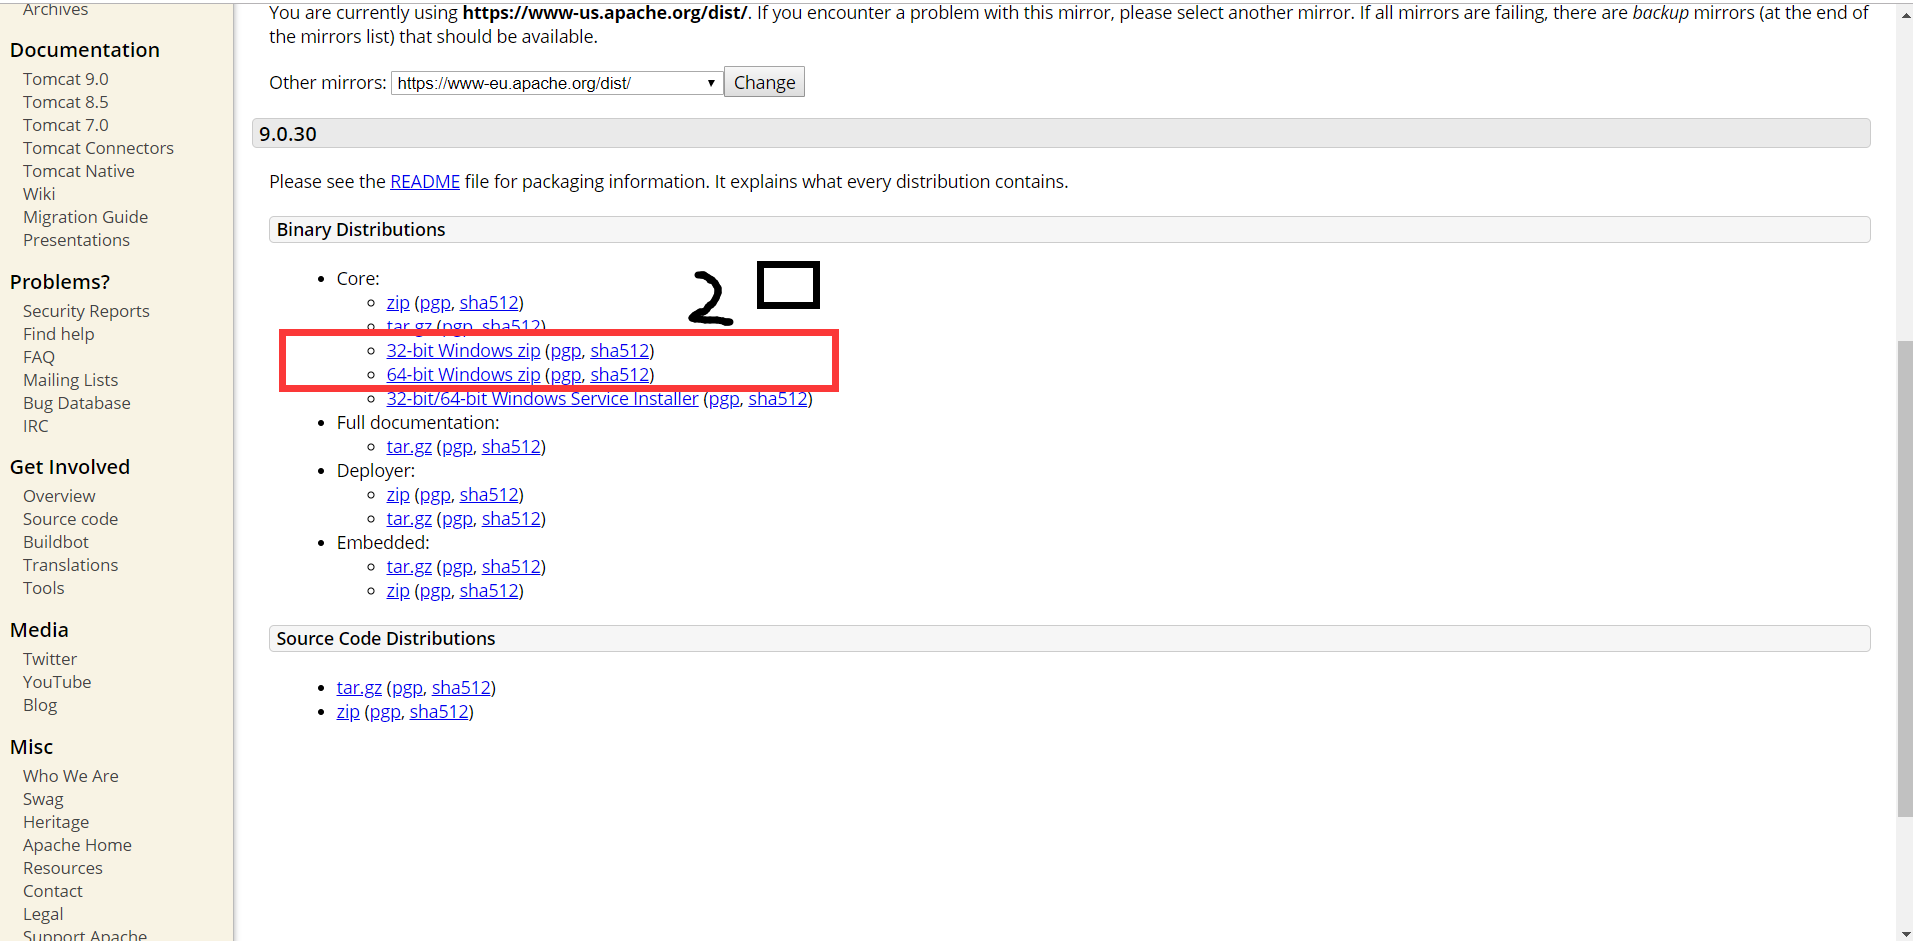Screen dimensions: 1913x941
Task: Download the Embedded tar.gz
Action: 409,566
